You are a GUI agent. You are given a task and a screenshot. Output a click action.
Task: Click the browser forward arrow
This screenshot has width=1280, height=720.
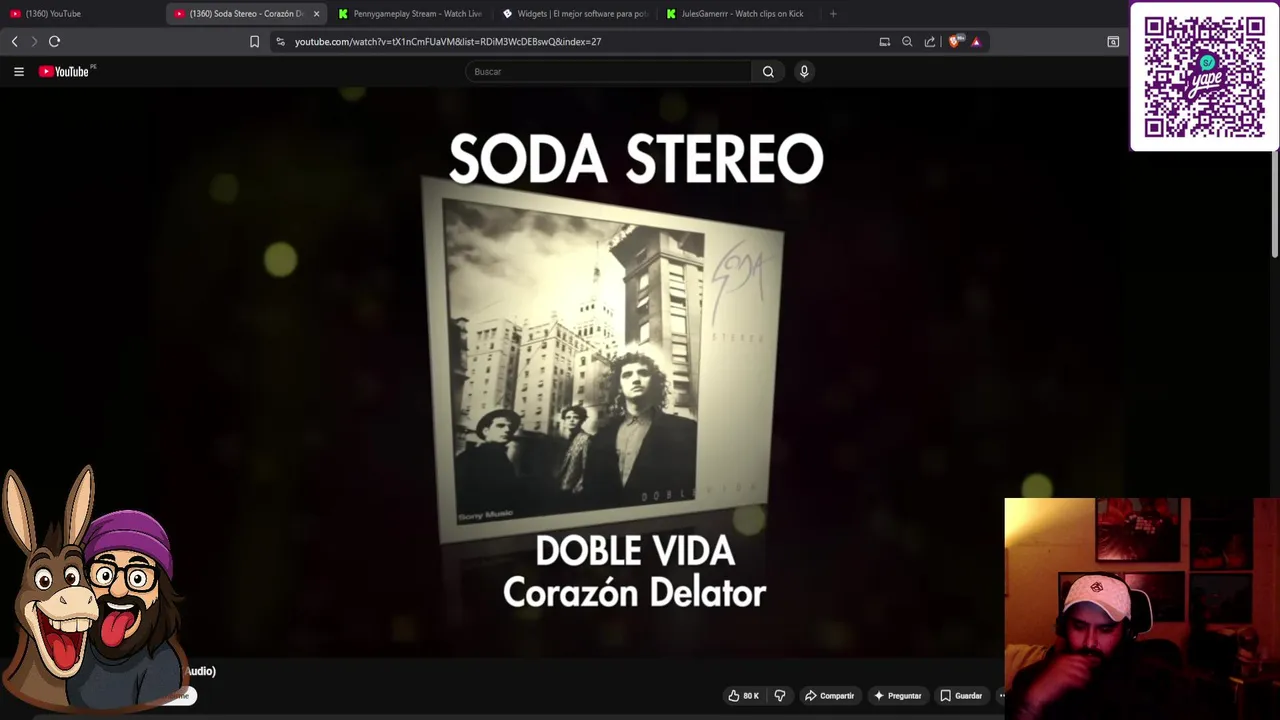pos(34,41)
